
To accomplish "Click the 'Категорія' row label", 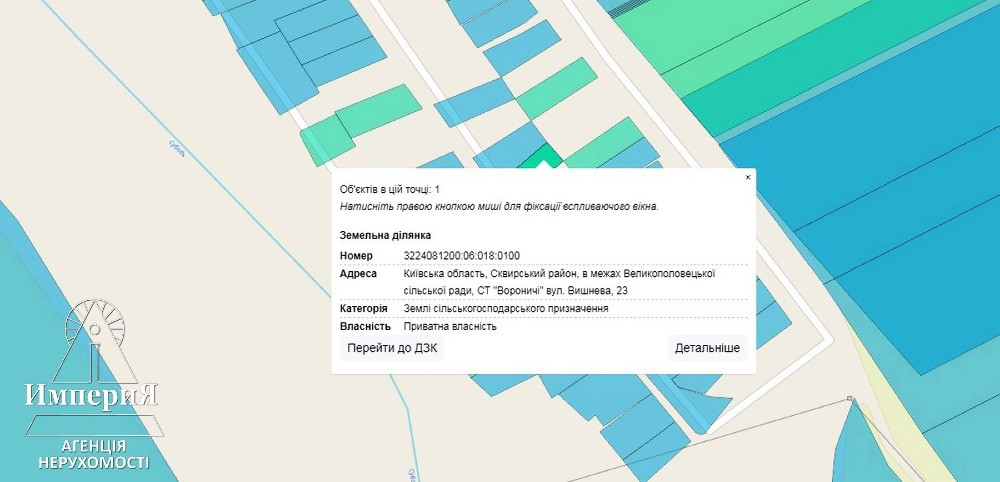I will (364, 309).
